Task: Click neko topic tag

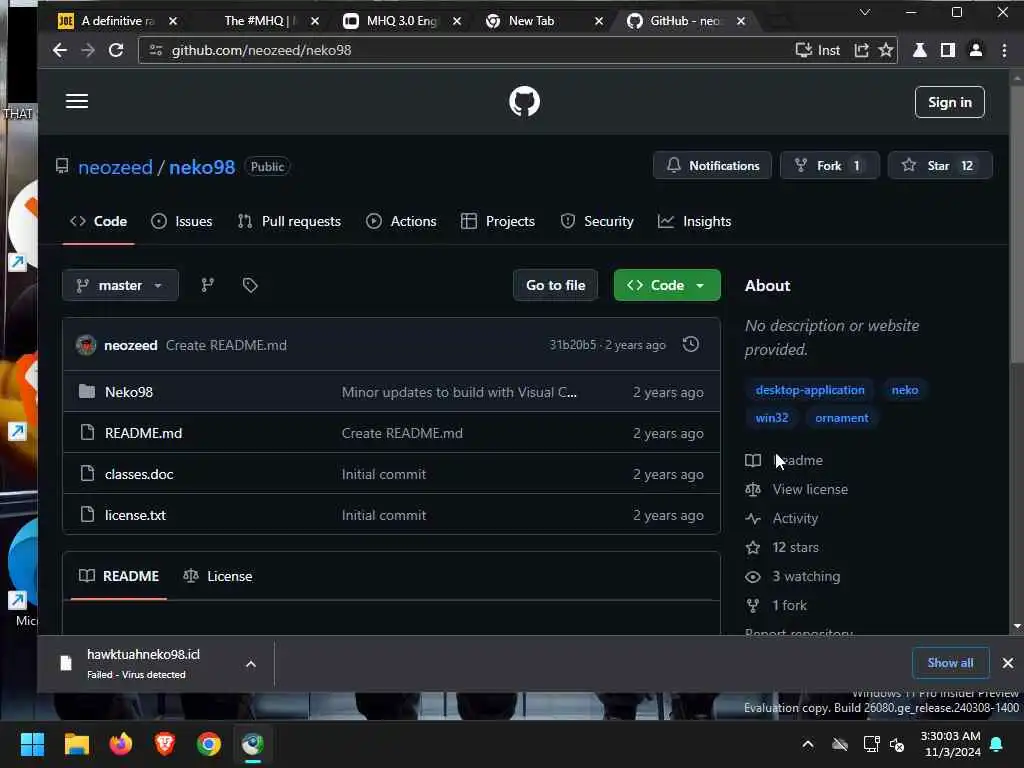Action: click(x=904, y=390)
